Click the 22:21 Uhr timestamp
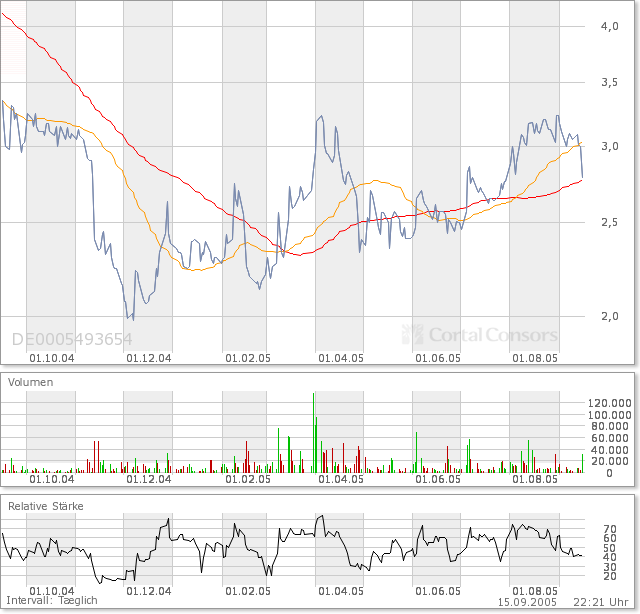640x614 pixels. pyautogui.click(x=600, y=602)
